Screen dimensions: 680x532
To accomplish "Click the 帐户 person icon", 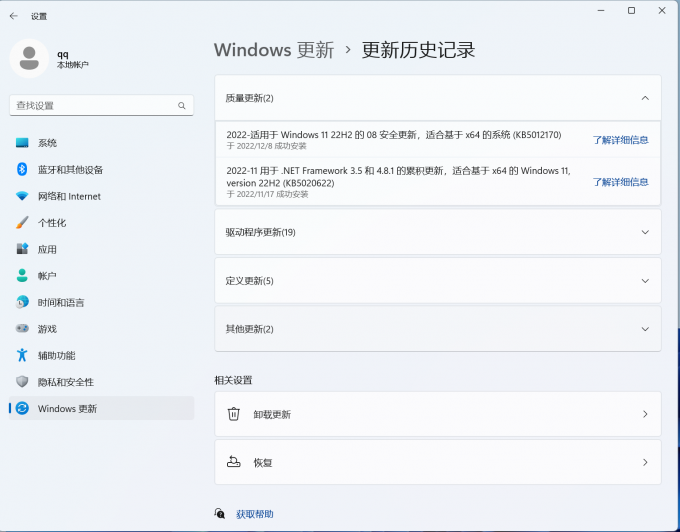I will pyautogui.click(x=22, y=275).
